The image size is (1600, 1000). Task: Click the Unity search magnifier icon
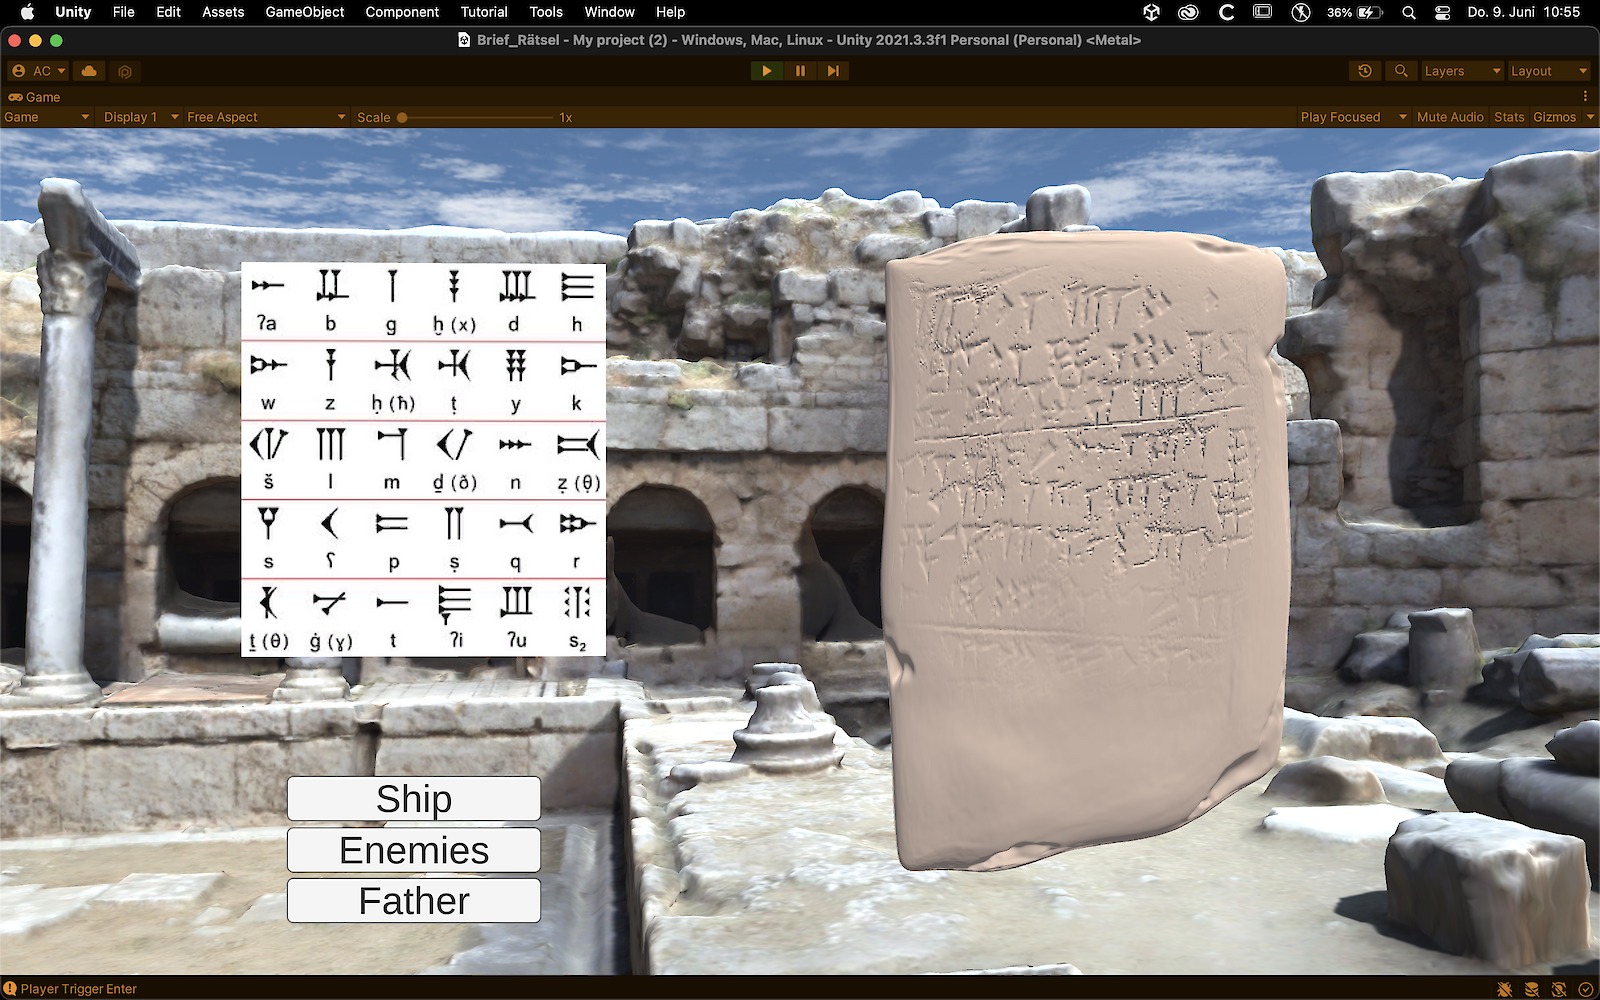tap(1401, 71)
